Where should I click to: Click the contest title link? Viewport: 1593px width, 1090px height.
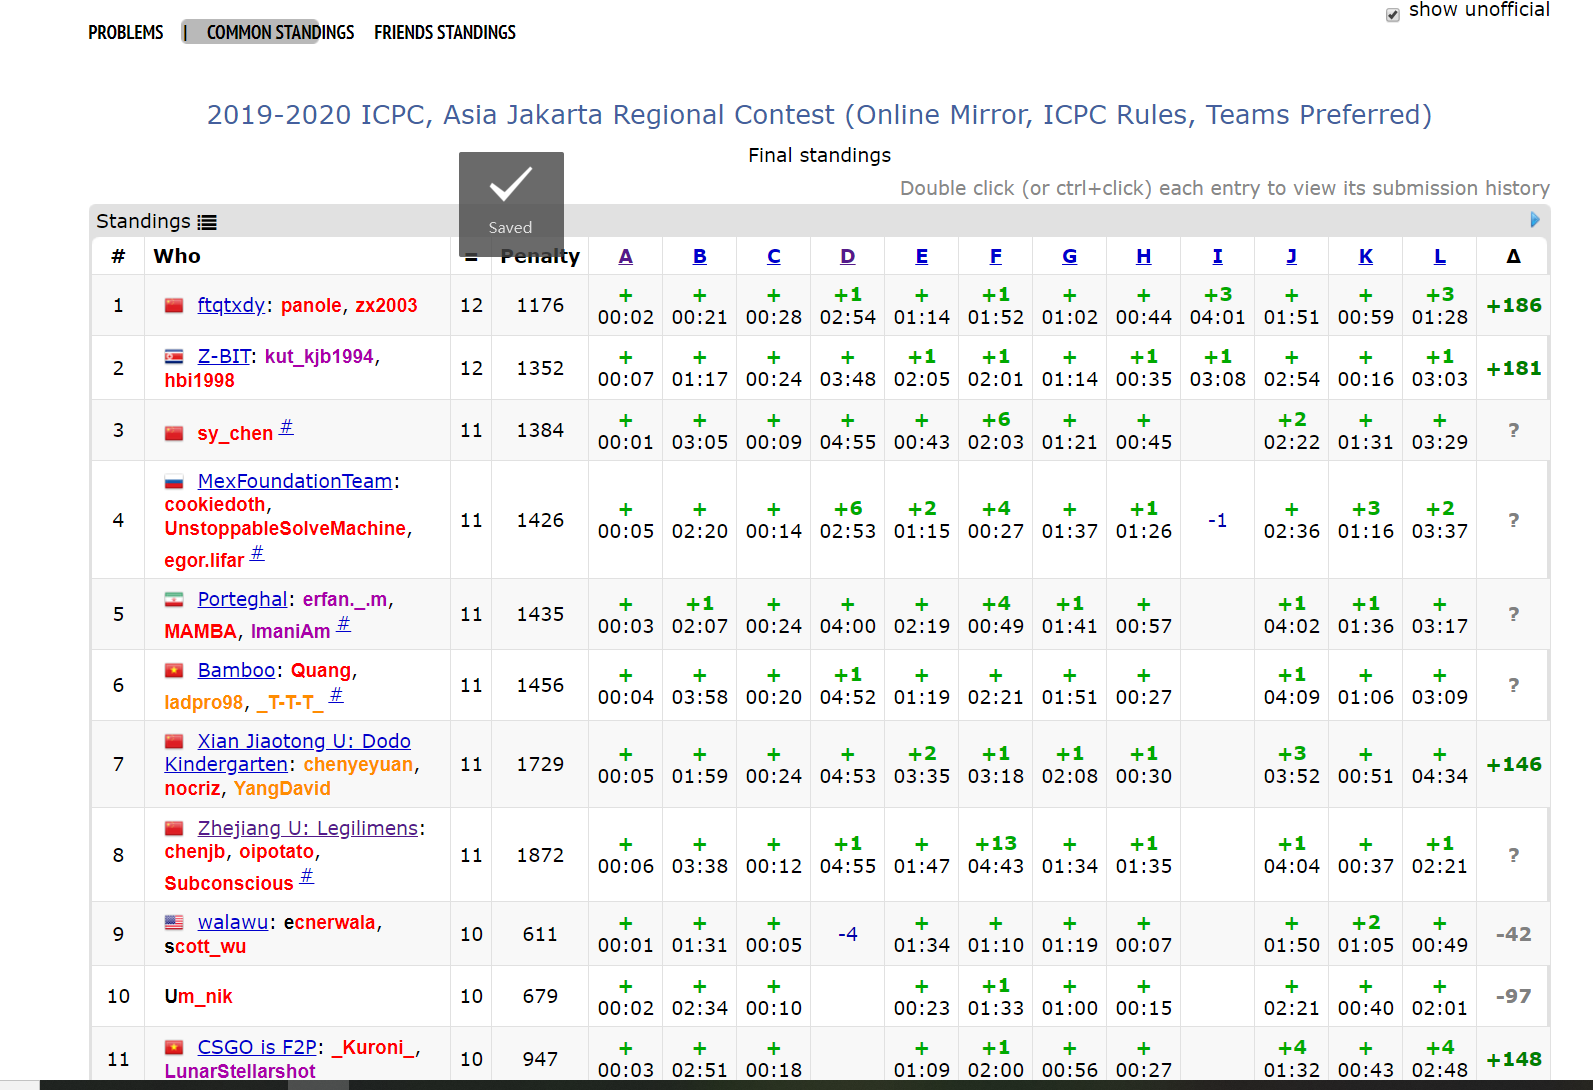pyautogui.click(x=819, y=115)
